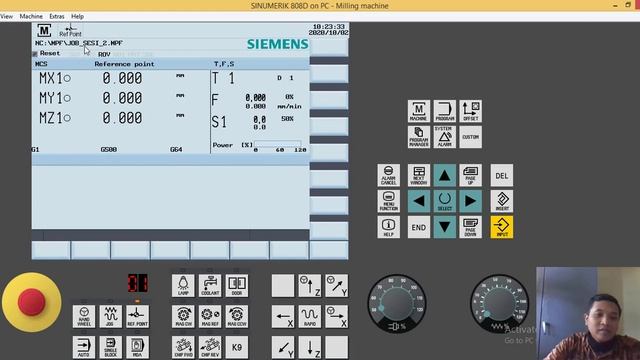
Task: Toggle SINGLE BLOCK mode
Action: [x=111, y=347]
